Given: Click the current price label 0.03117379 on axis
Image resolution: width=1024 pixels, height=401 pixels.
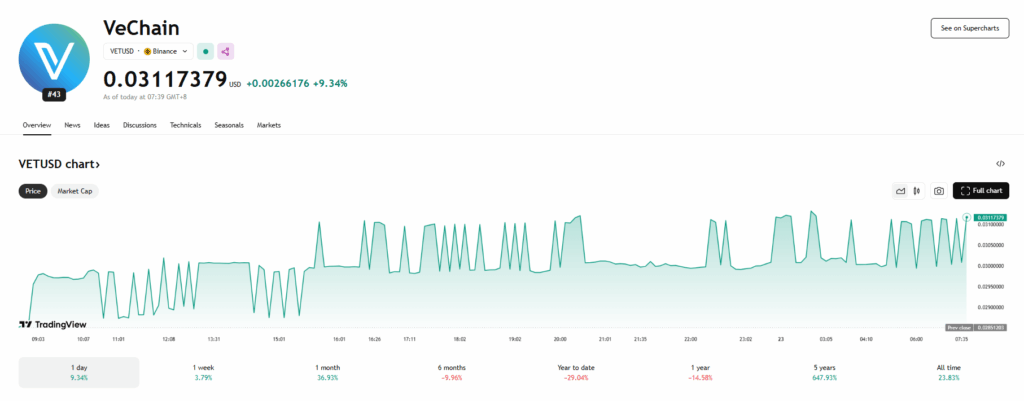Looking at the screenshot, I should (x=990, y=217).
